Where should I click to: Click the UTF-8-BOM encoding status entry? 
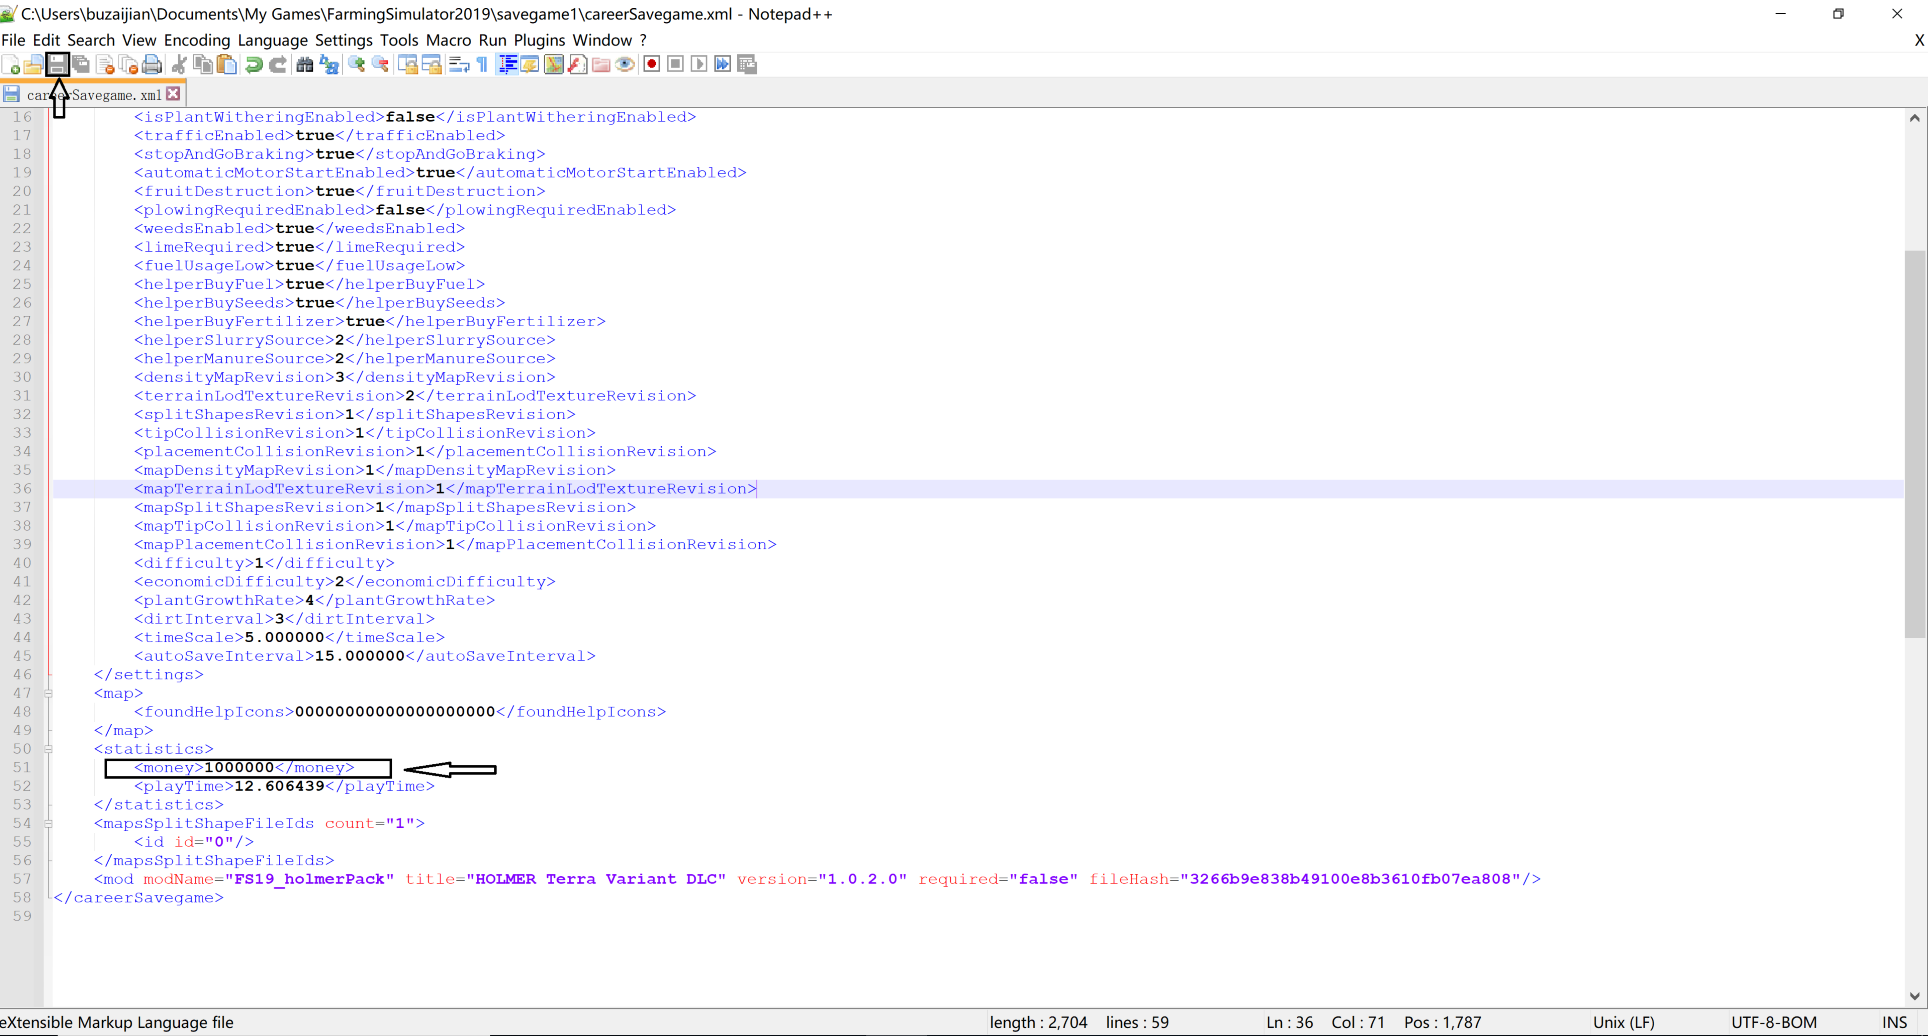(1774, 1022)
